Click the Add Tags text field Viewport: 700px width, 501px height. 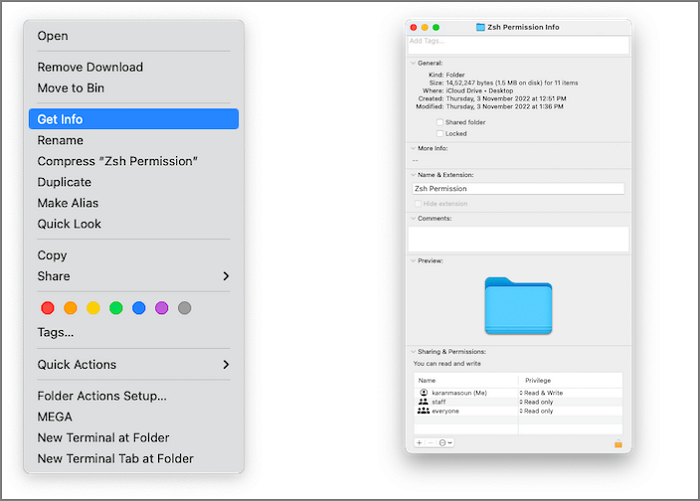pos(517,43)
